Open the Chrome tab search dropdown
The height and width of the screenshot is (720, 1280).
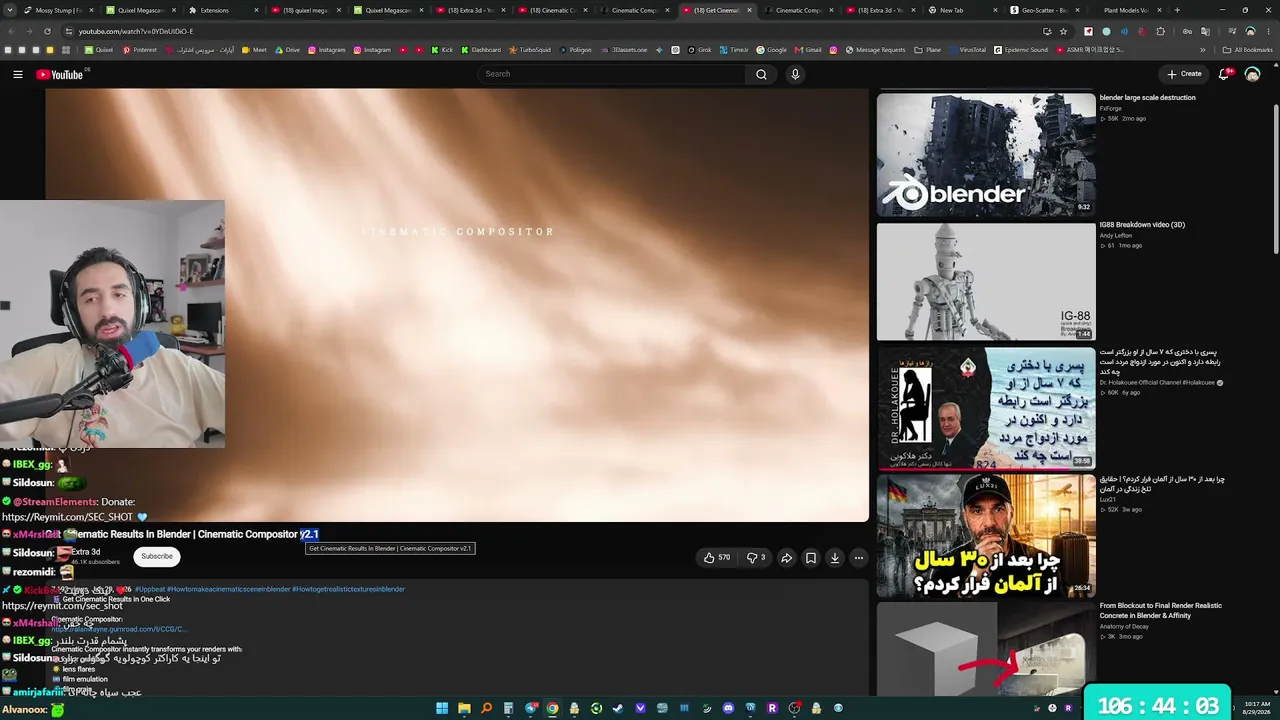coord(9,10)
